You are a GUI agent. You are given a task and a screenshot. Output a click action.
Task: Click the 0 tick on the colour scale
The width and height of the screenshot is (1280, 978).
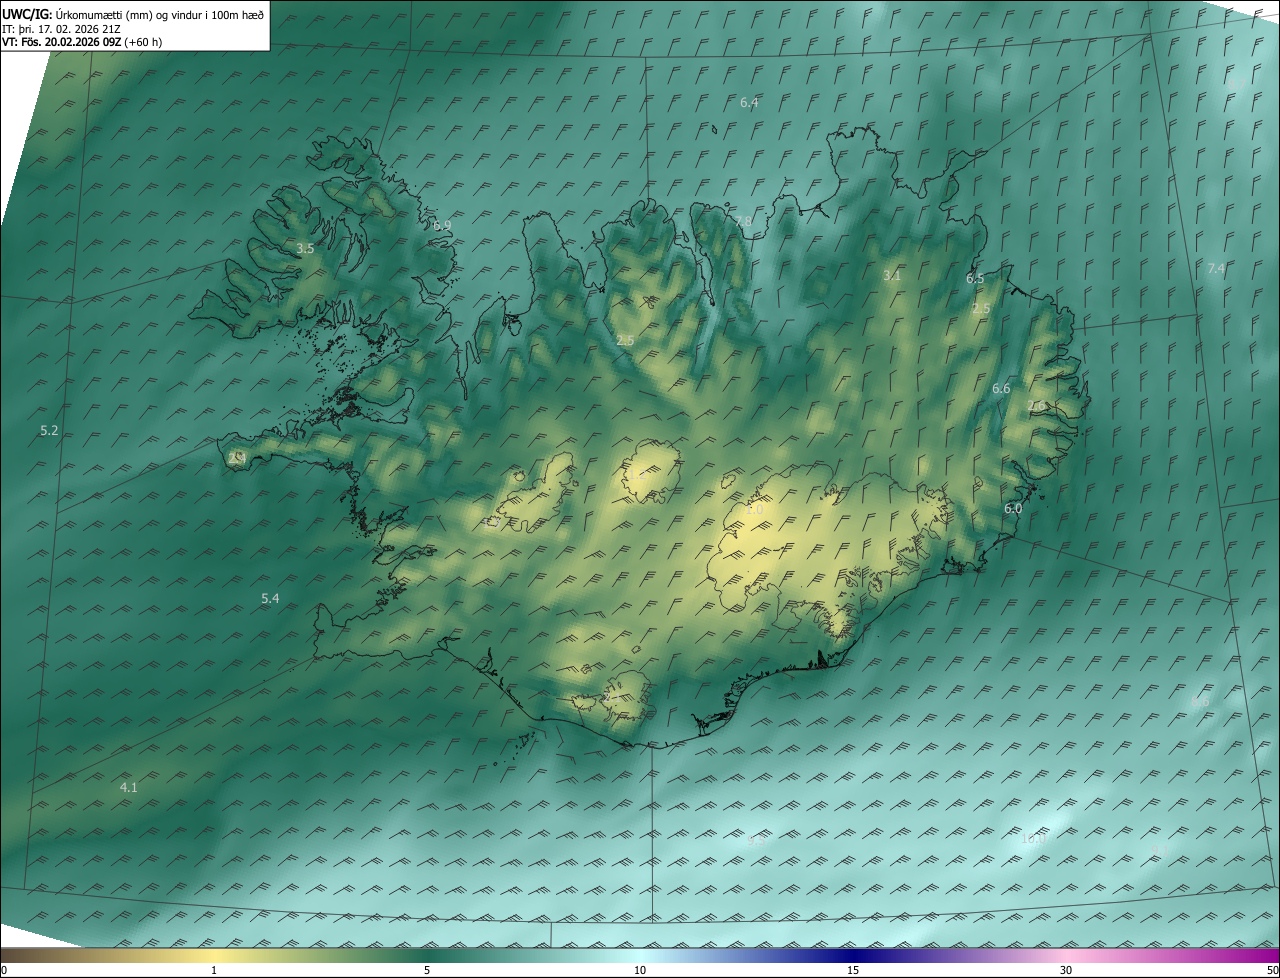click(x=4, y=970)
